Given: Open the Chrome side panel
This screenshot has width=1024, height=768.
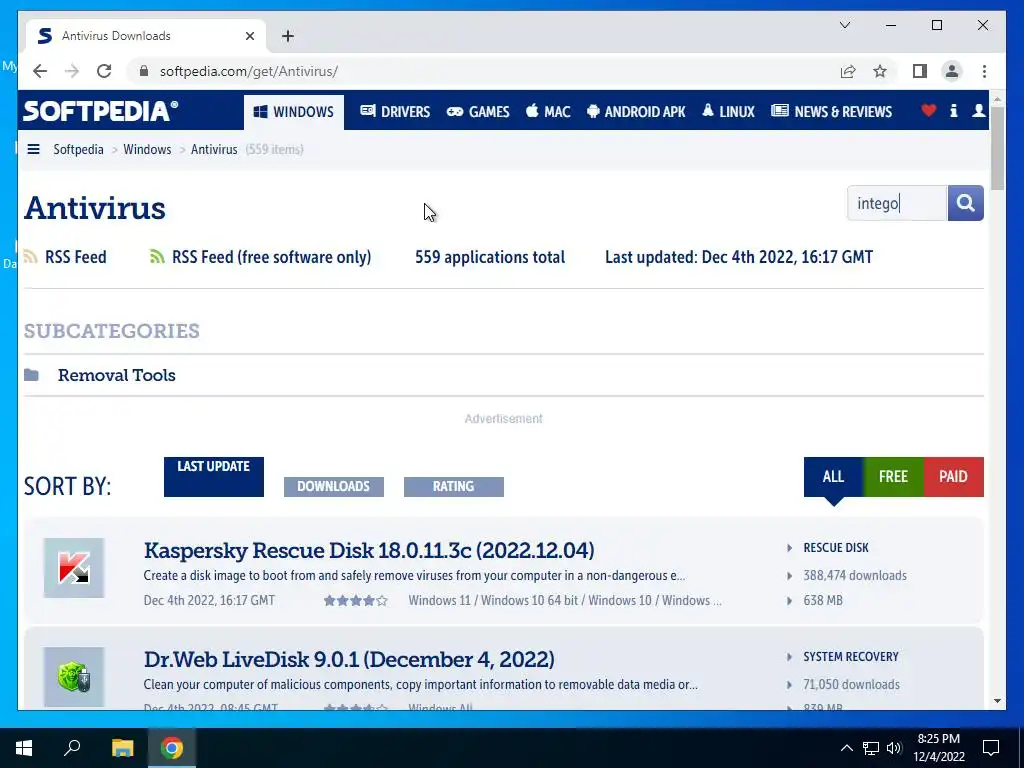Looking at the screenshot, I should tap(920, 71).
